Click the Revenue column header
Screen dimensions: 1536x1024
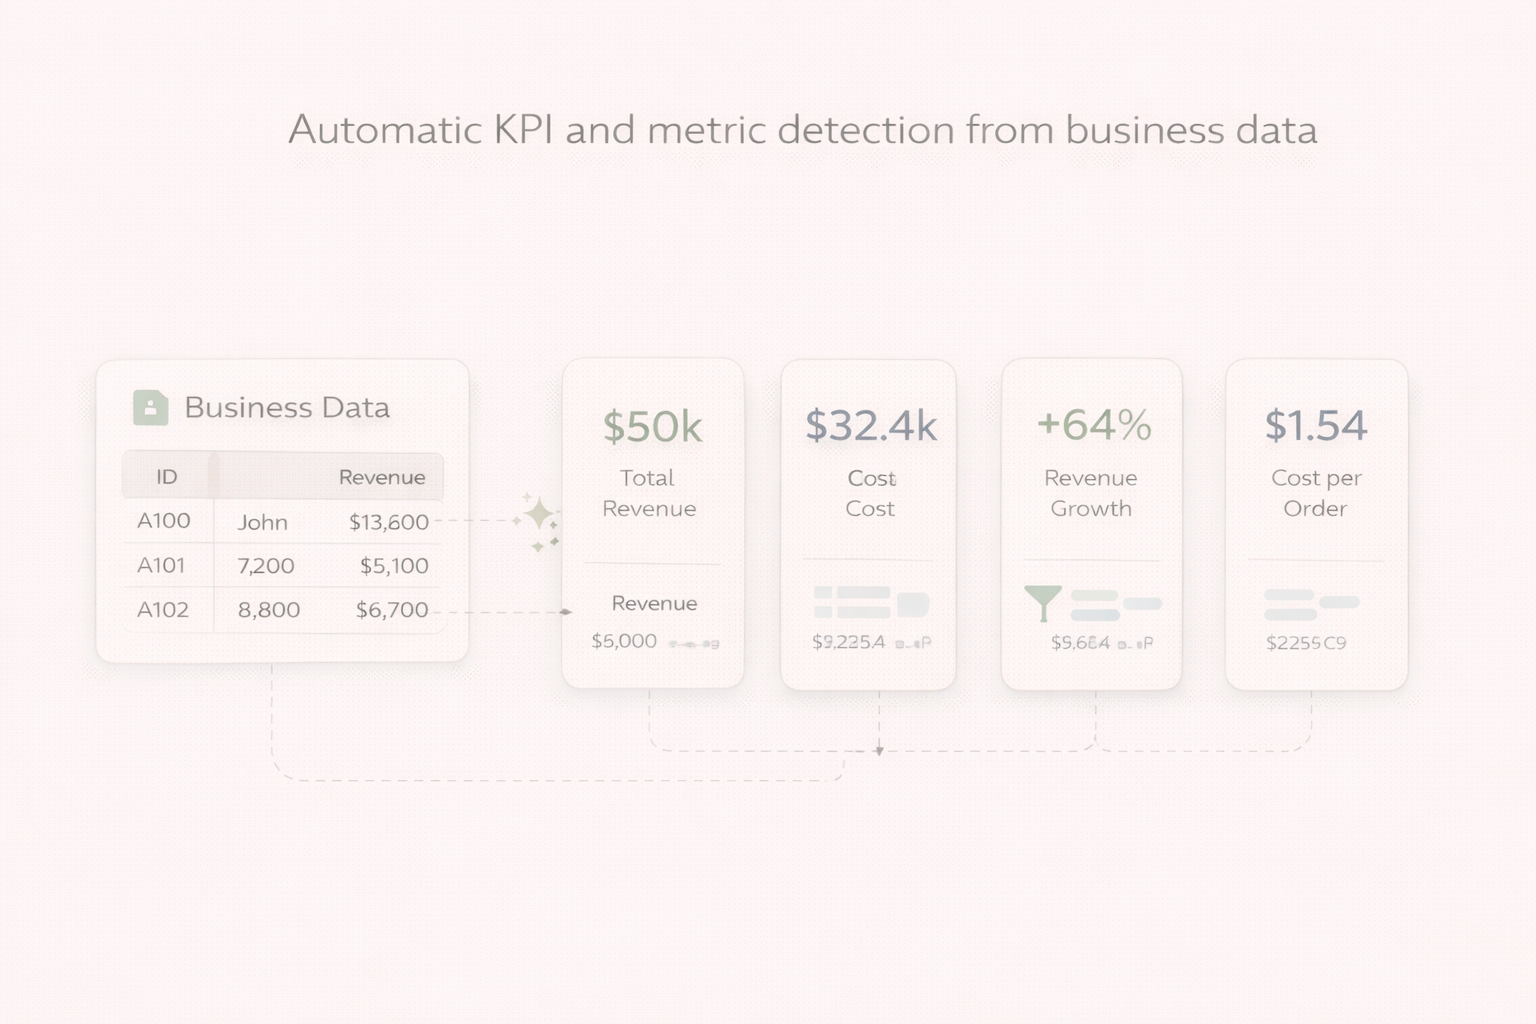point(382,477)
